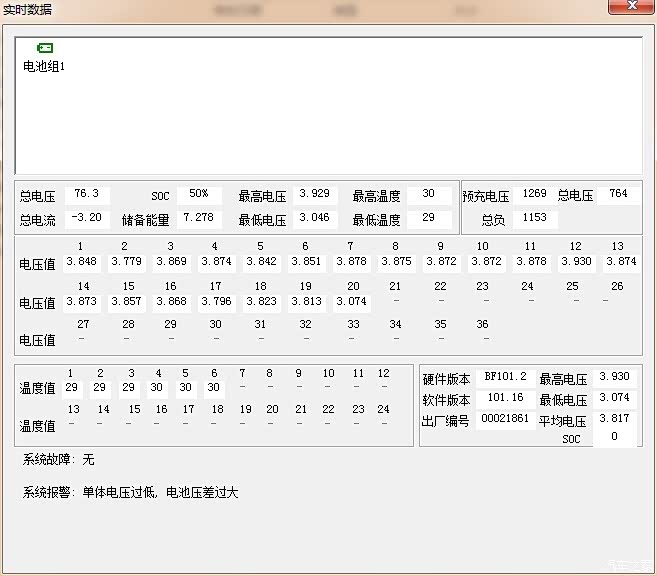Select the green 电池组1 battery icon
Viewport: 657px width, 576px height.
[x=45, y=48]
